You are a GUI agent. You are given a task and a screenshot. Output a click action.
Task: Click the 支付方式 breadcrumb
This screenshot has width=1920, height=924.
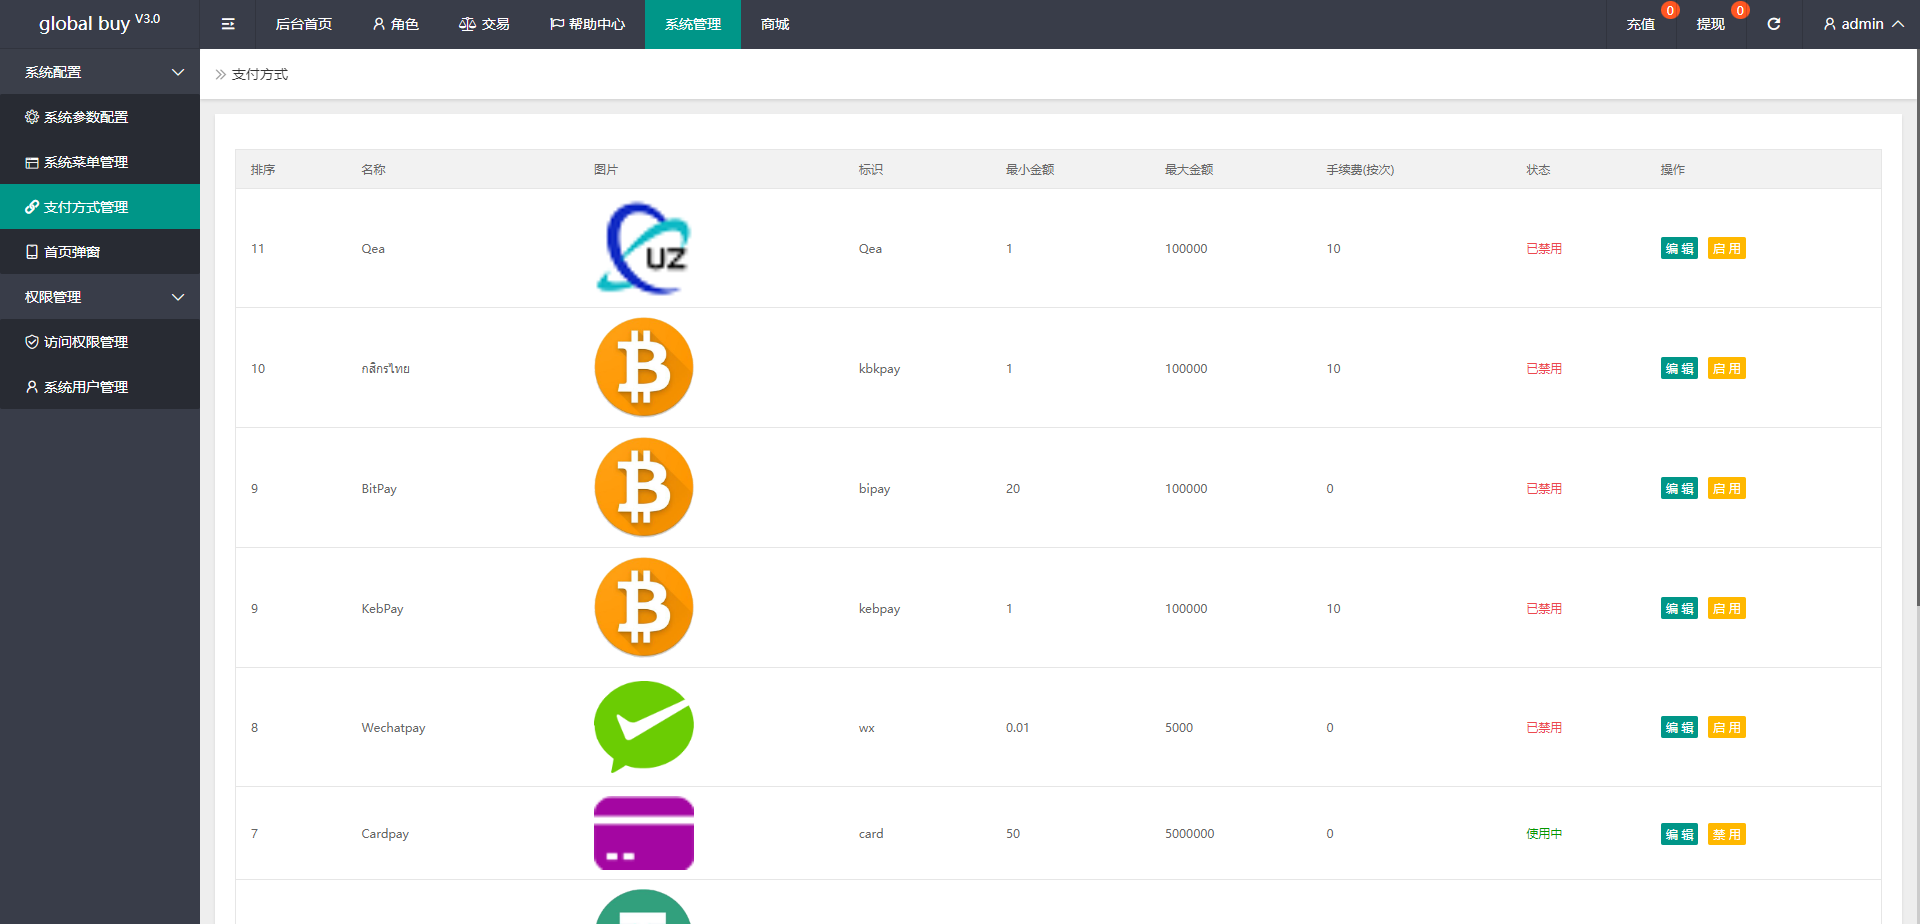260,74
